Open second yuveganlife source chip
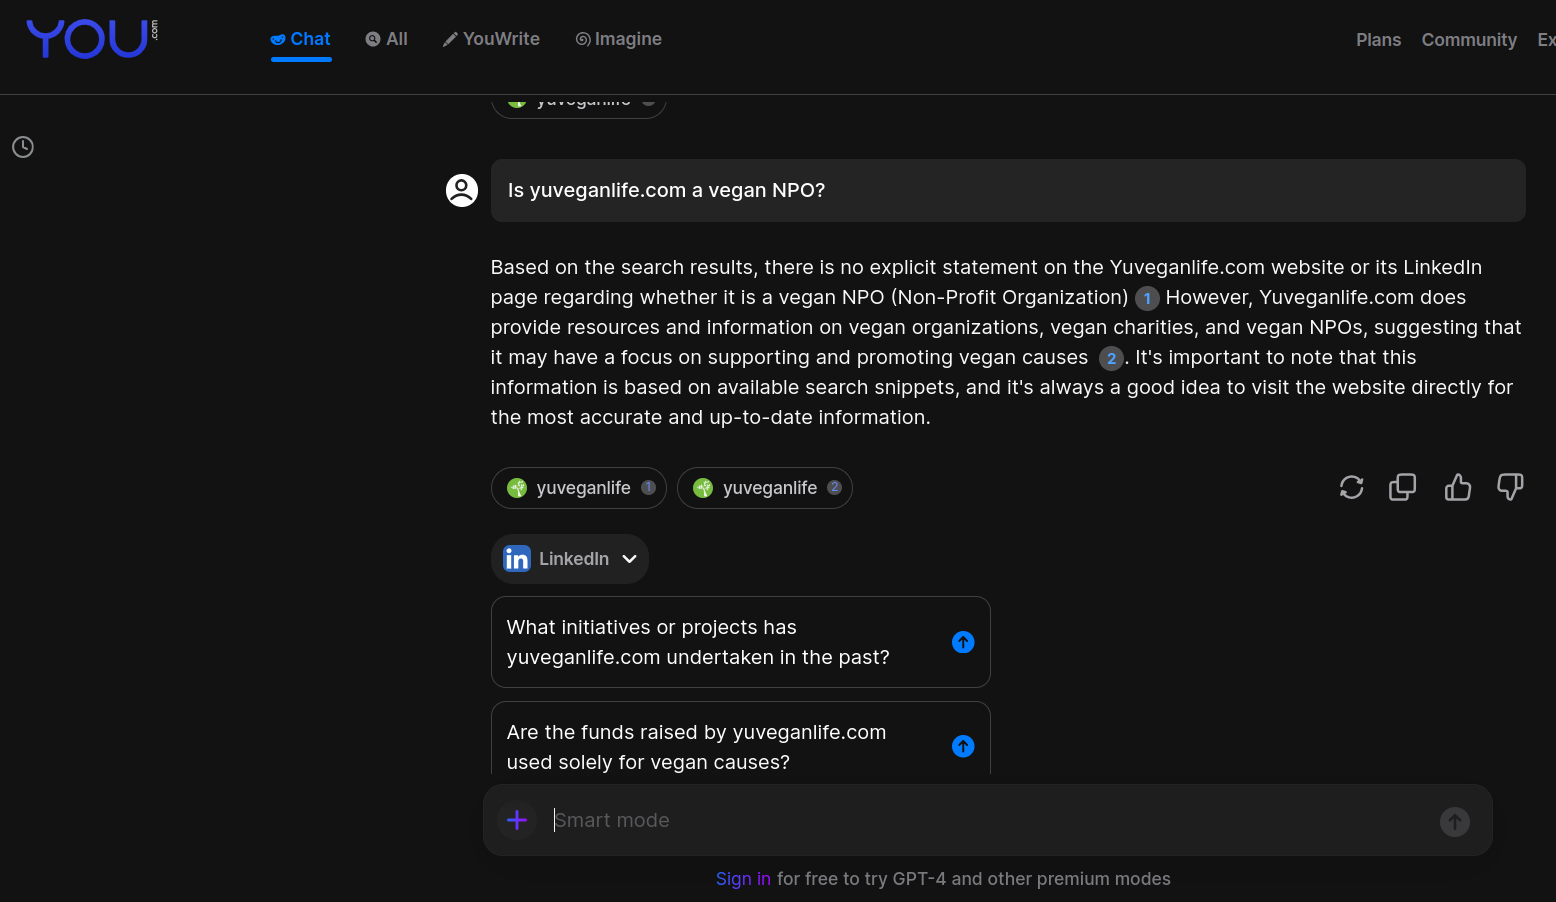The width and height of the screenshot is (1556, 902). coord(765,488)
